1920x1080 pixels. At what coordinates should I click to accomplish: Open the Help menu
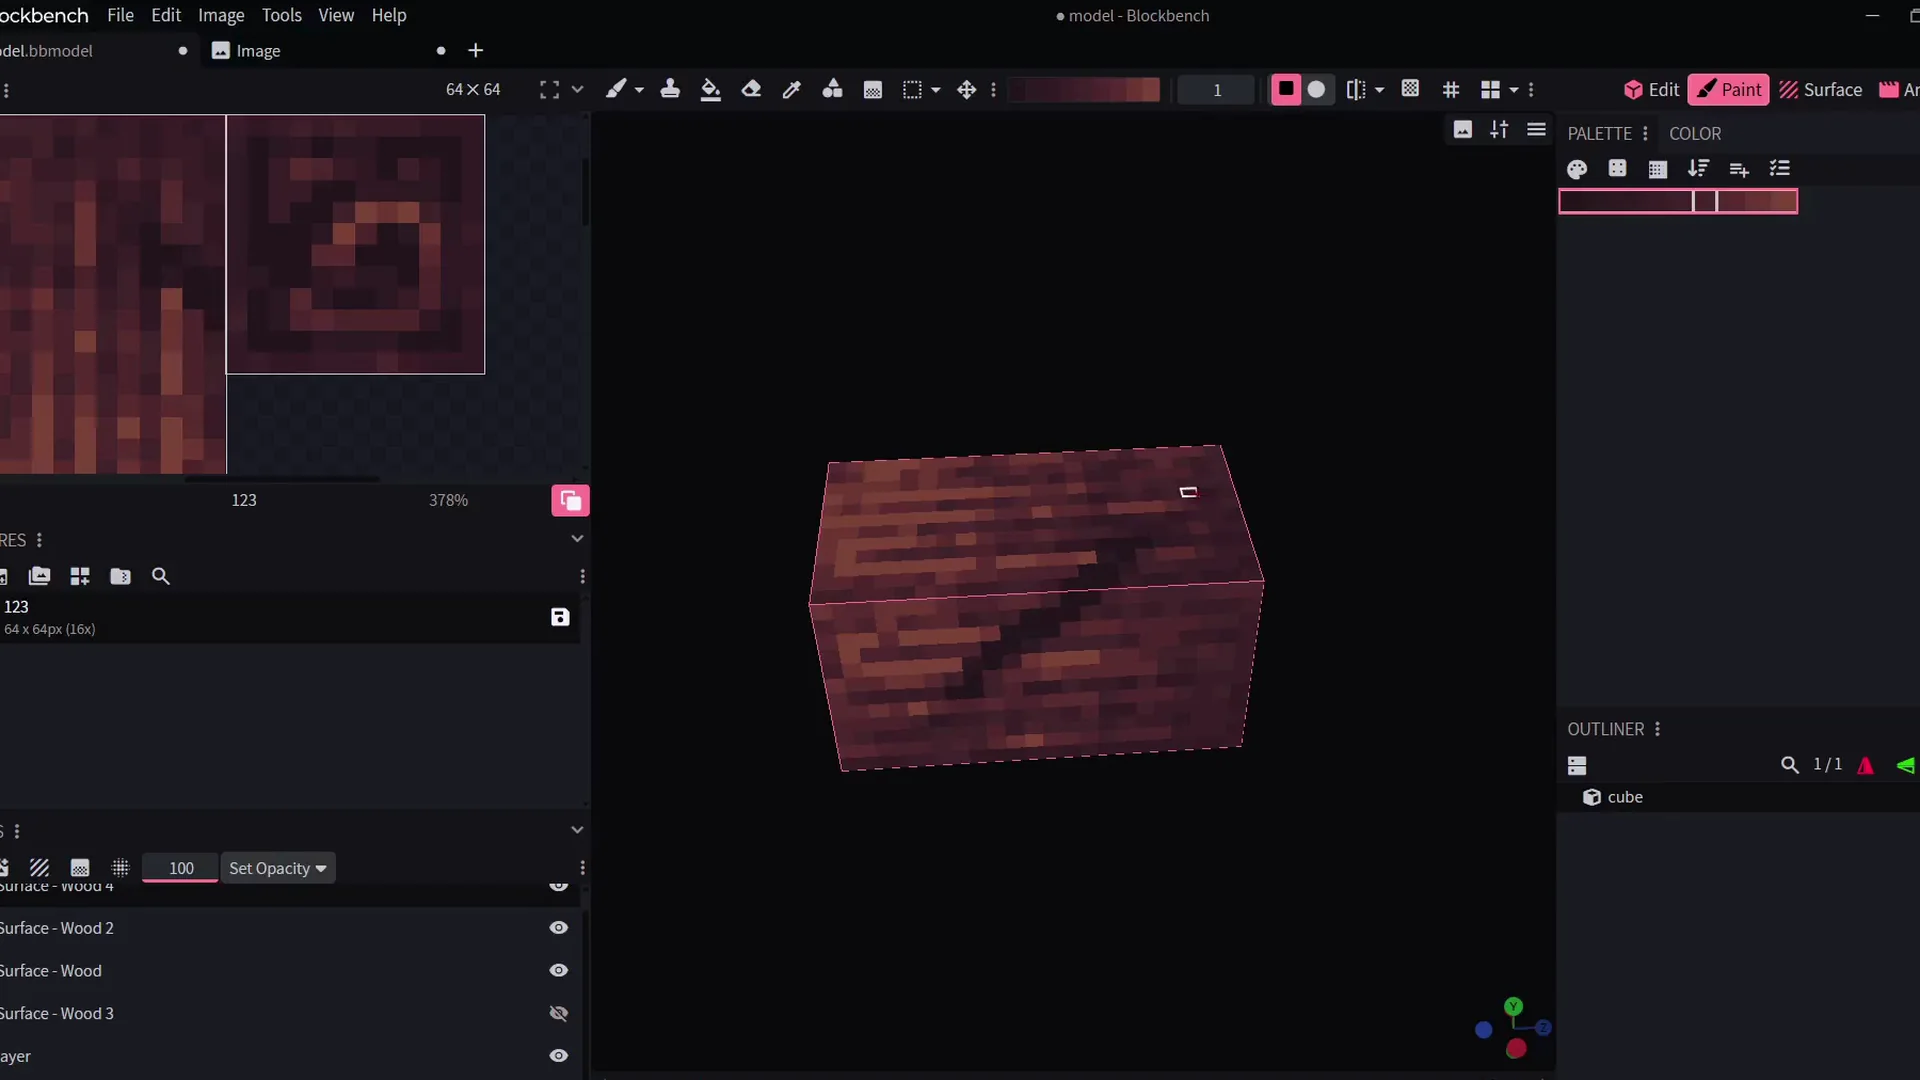point(389,15)
